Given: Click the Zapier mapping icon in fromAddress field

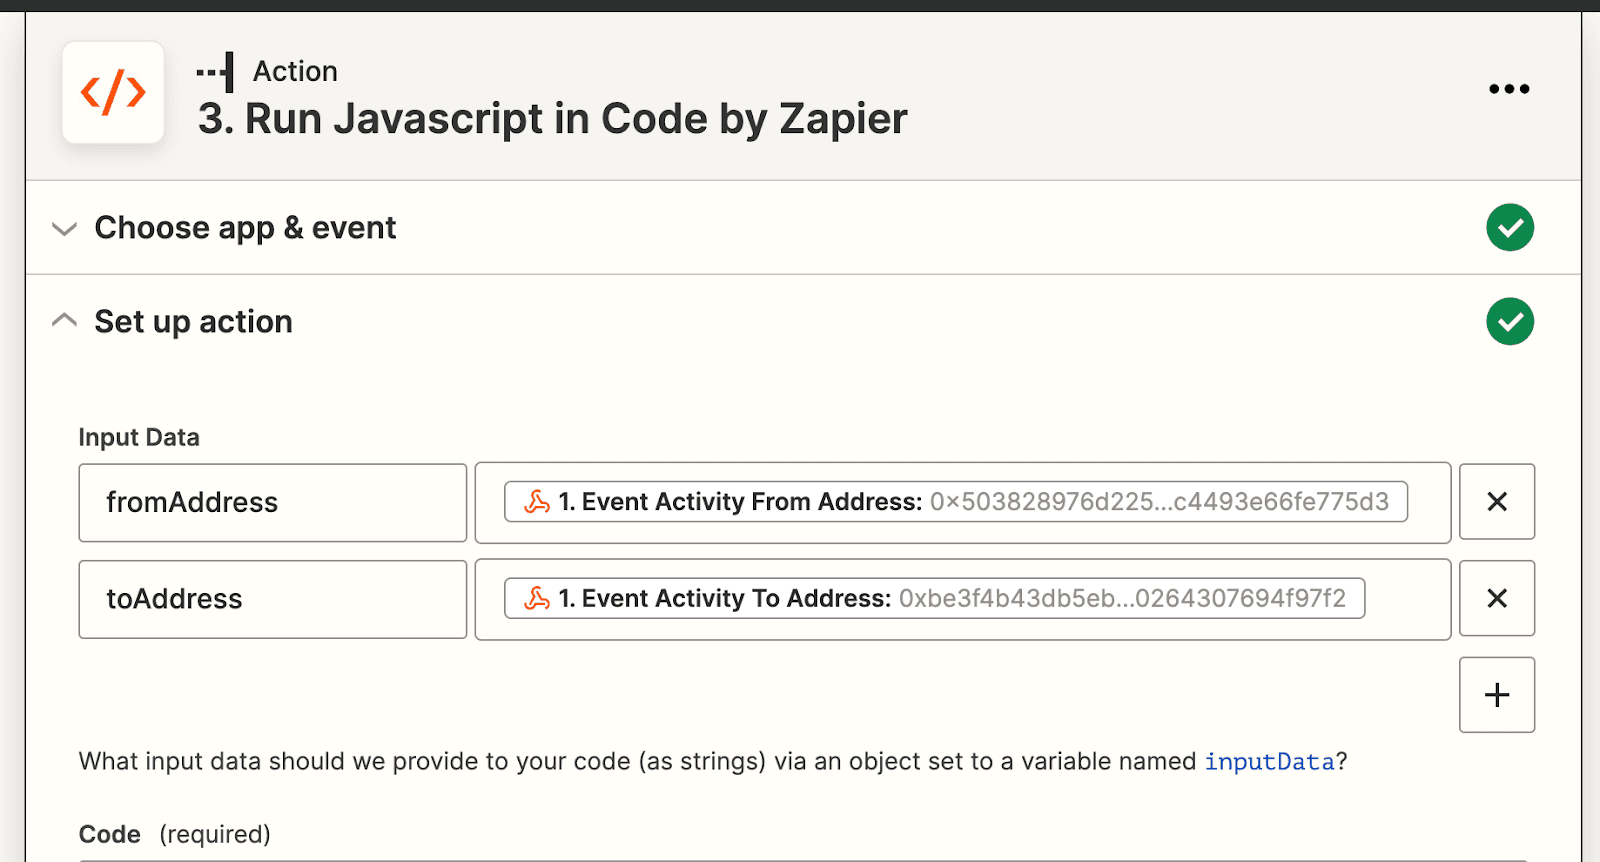Looking at the screenshot, I should click(535, 502).
